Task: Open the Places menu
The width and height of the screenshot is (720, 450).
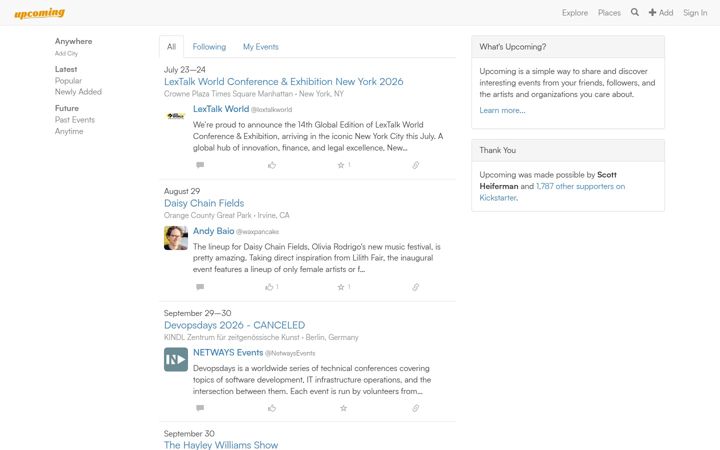Action: (609, 13)
